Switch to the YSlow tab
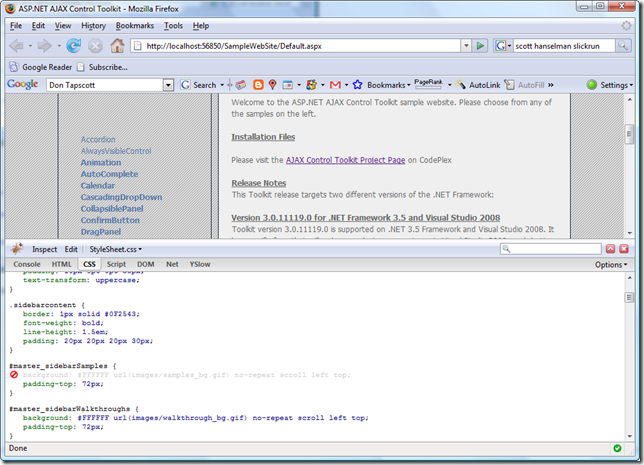This screenshot has width=644, height=465. tap(200, 265)
